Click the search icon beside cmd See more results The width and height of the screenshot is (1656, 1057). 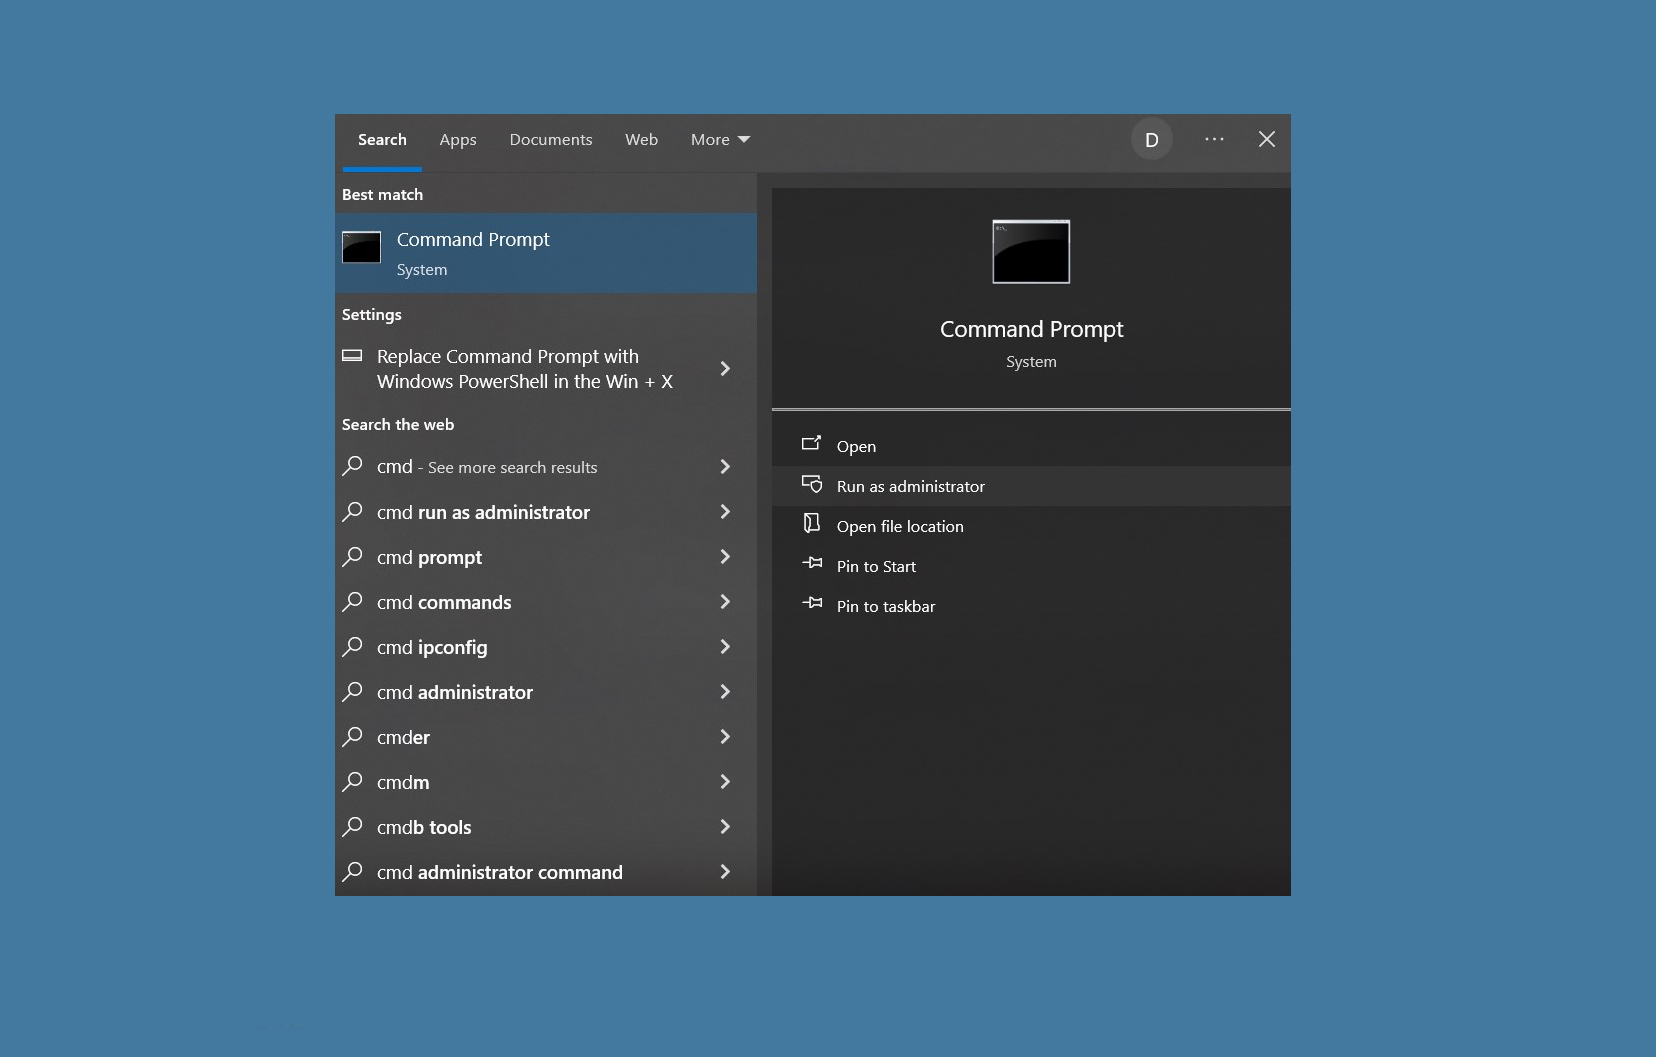pos(352,466)
